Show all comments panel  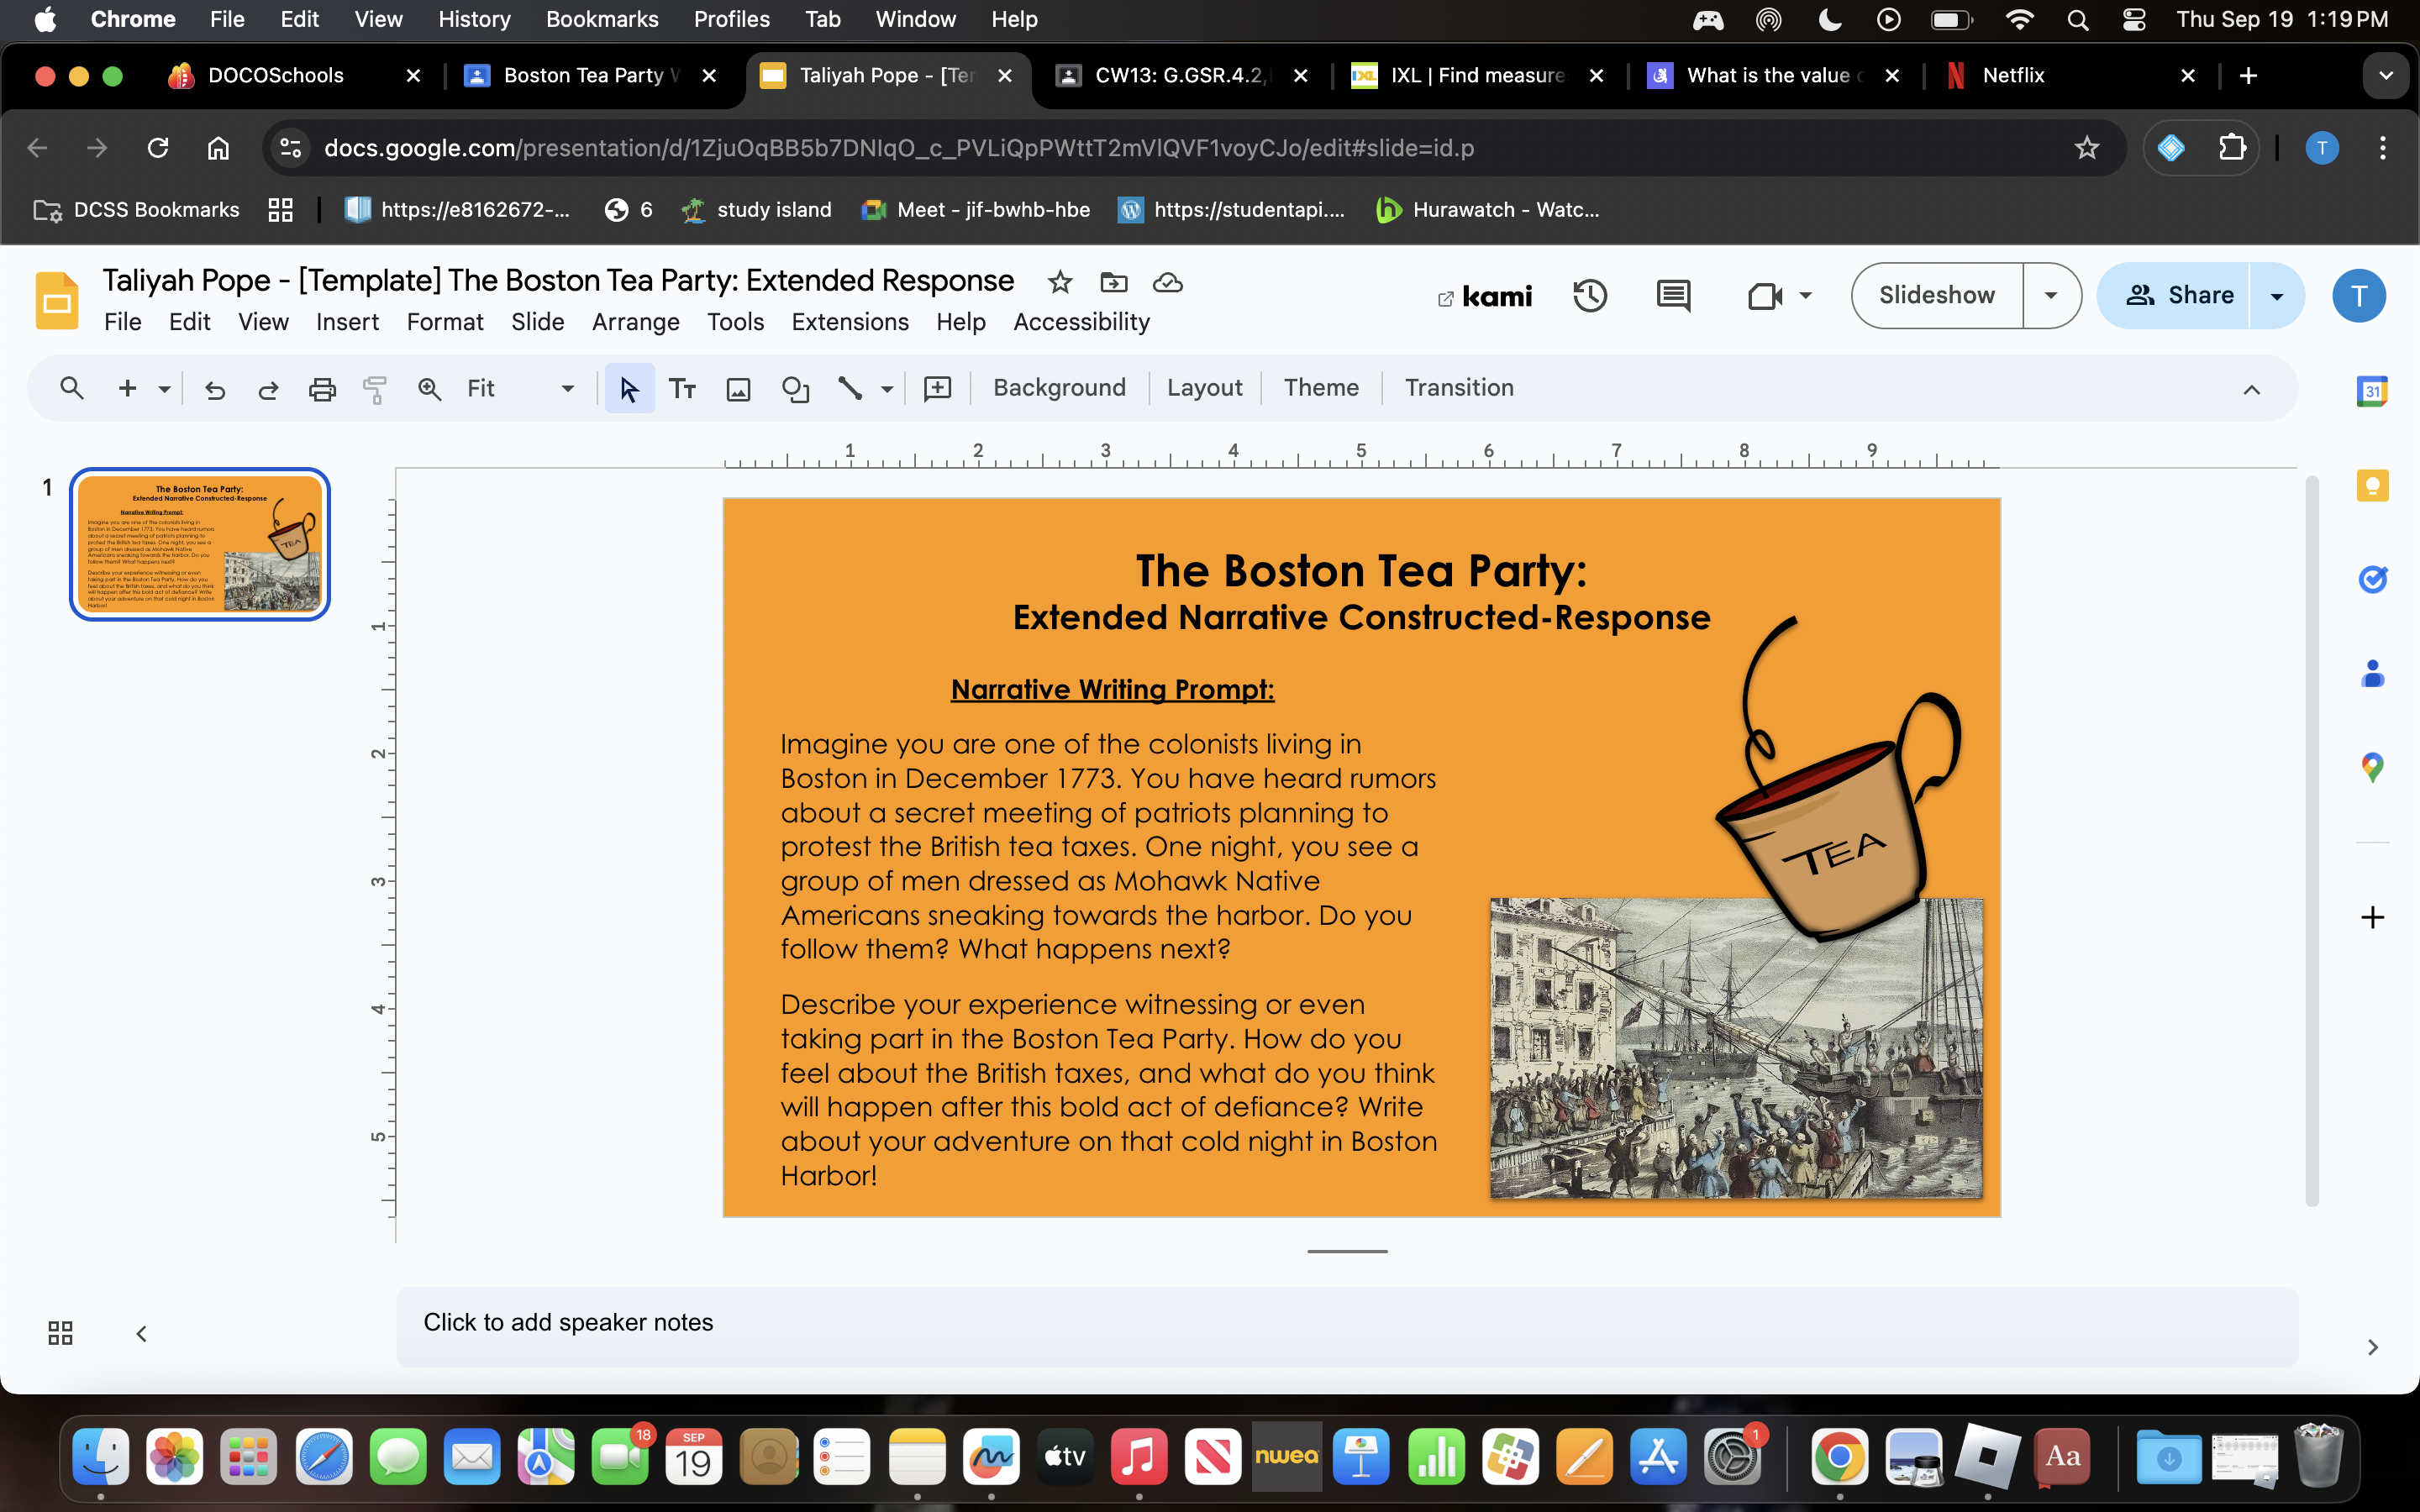1673,296
